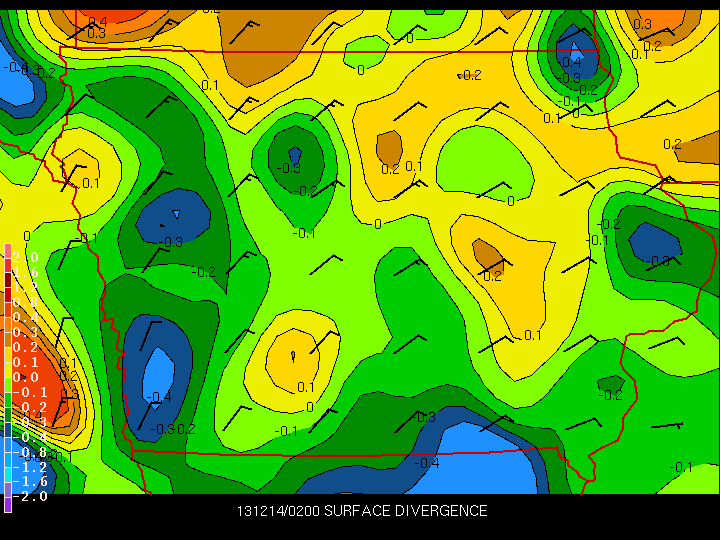This screenshot has height=540, width=720.
Task: Click the brown patch above 0.2 right of center
Action: (x=486, y=253)
